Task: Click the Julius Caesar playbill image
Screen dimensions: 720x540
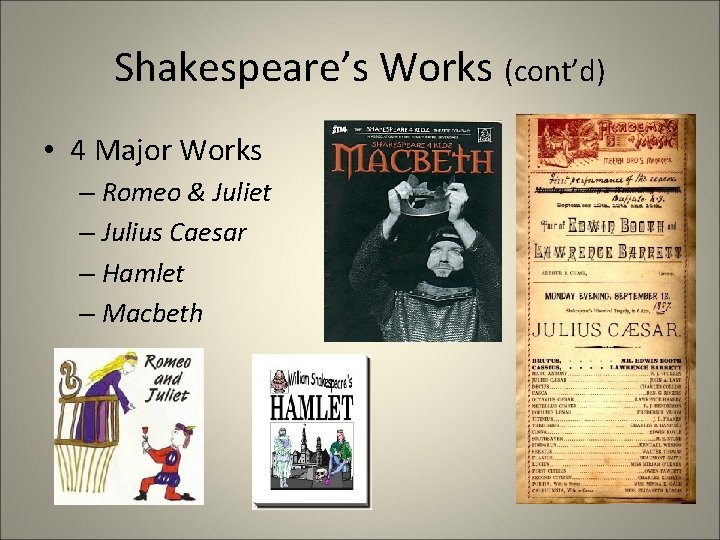Action: [606, 309]
